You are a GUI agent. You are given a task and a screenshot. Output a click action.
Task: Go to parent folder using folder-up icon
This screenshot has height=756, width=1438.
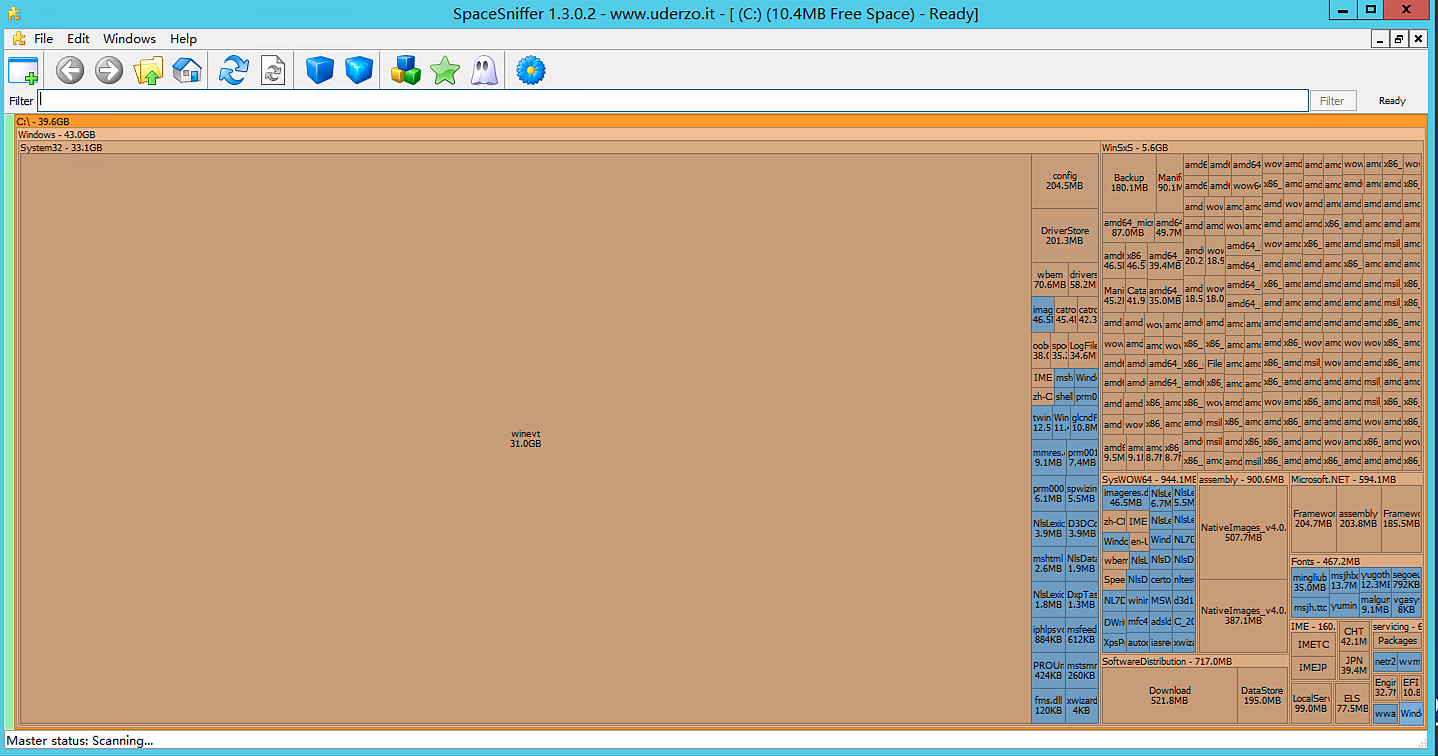pos(148,71)
